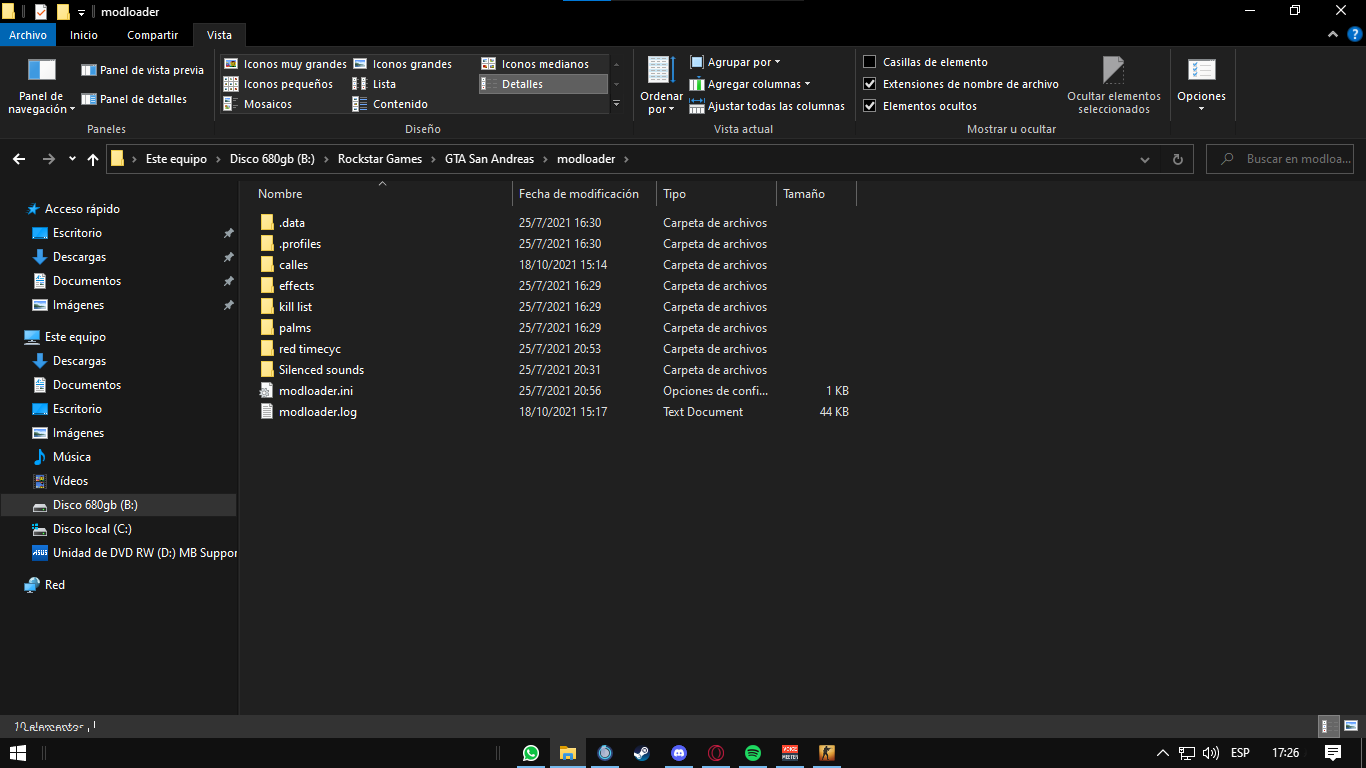Select the .data folder
Viewport: 1366px width, 768px height.
tap(292, 223)
